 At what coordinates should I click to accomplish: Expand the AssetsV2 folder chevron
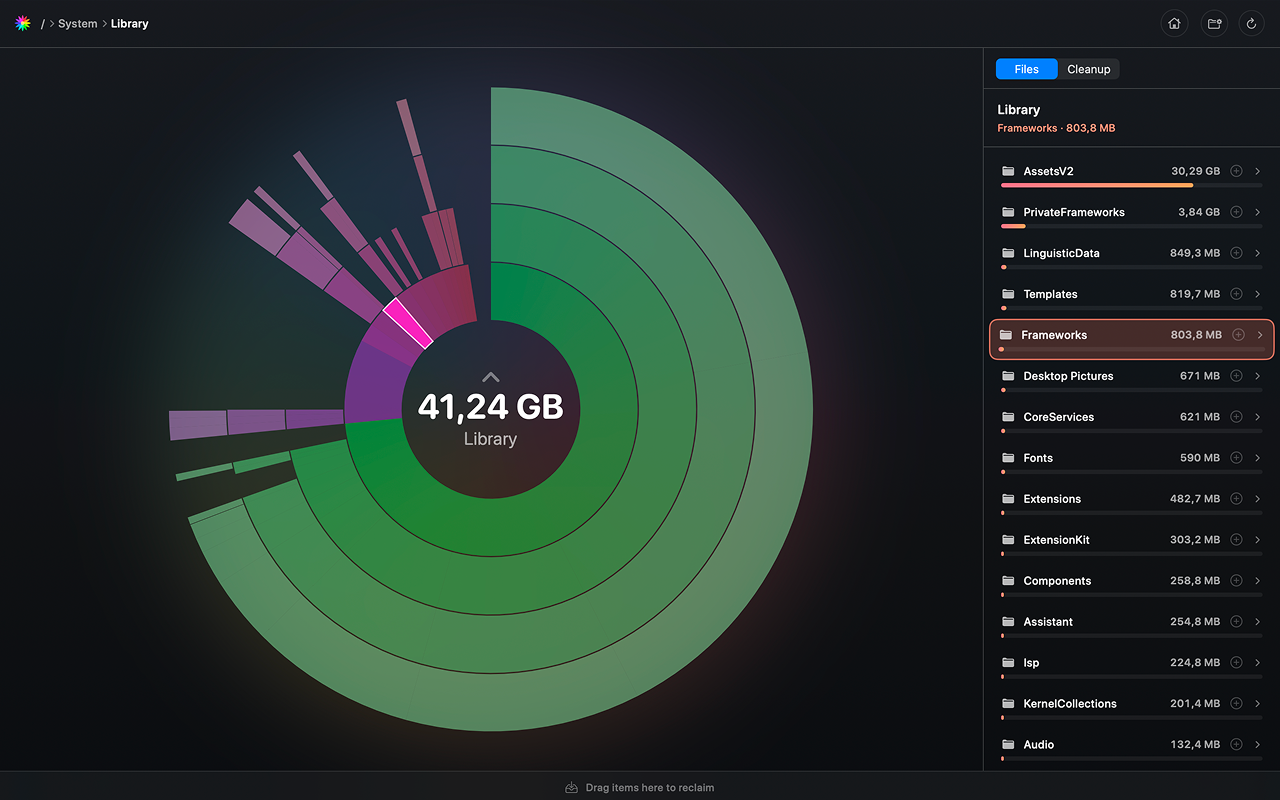pyautogui.click(x=1258, y=171)
